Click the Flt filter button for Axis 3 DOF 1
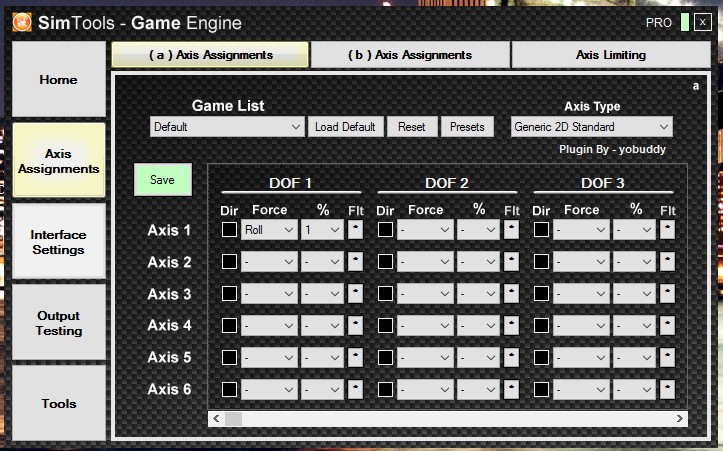 355,293
